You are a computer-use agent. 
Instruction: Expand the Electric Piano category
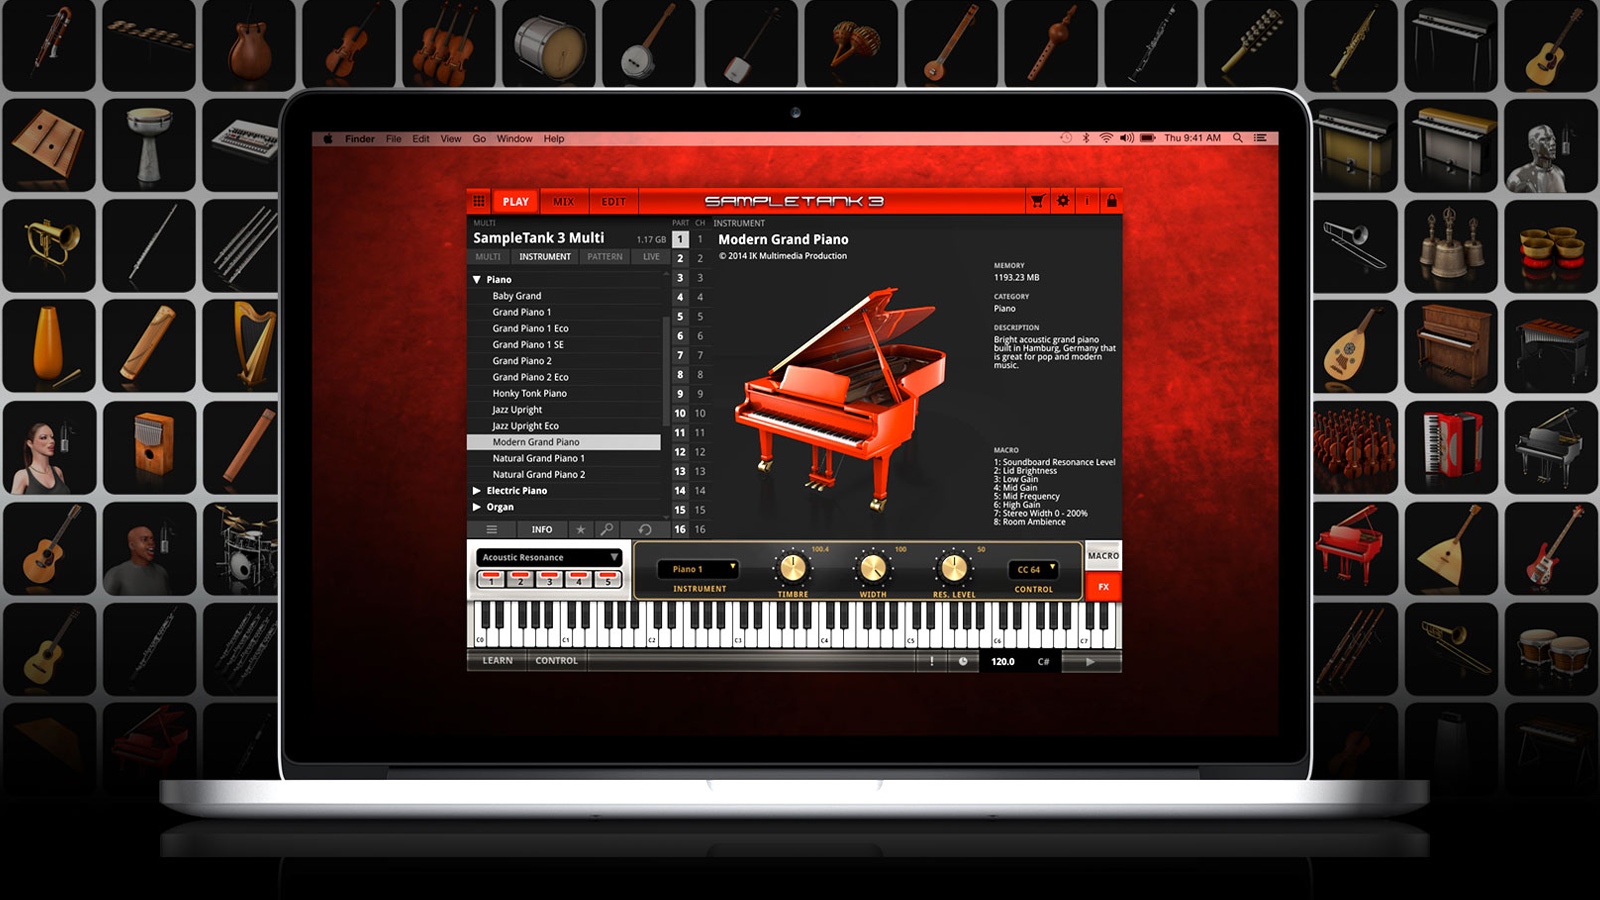[x=477, y=491]
